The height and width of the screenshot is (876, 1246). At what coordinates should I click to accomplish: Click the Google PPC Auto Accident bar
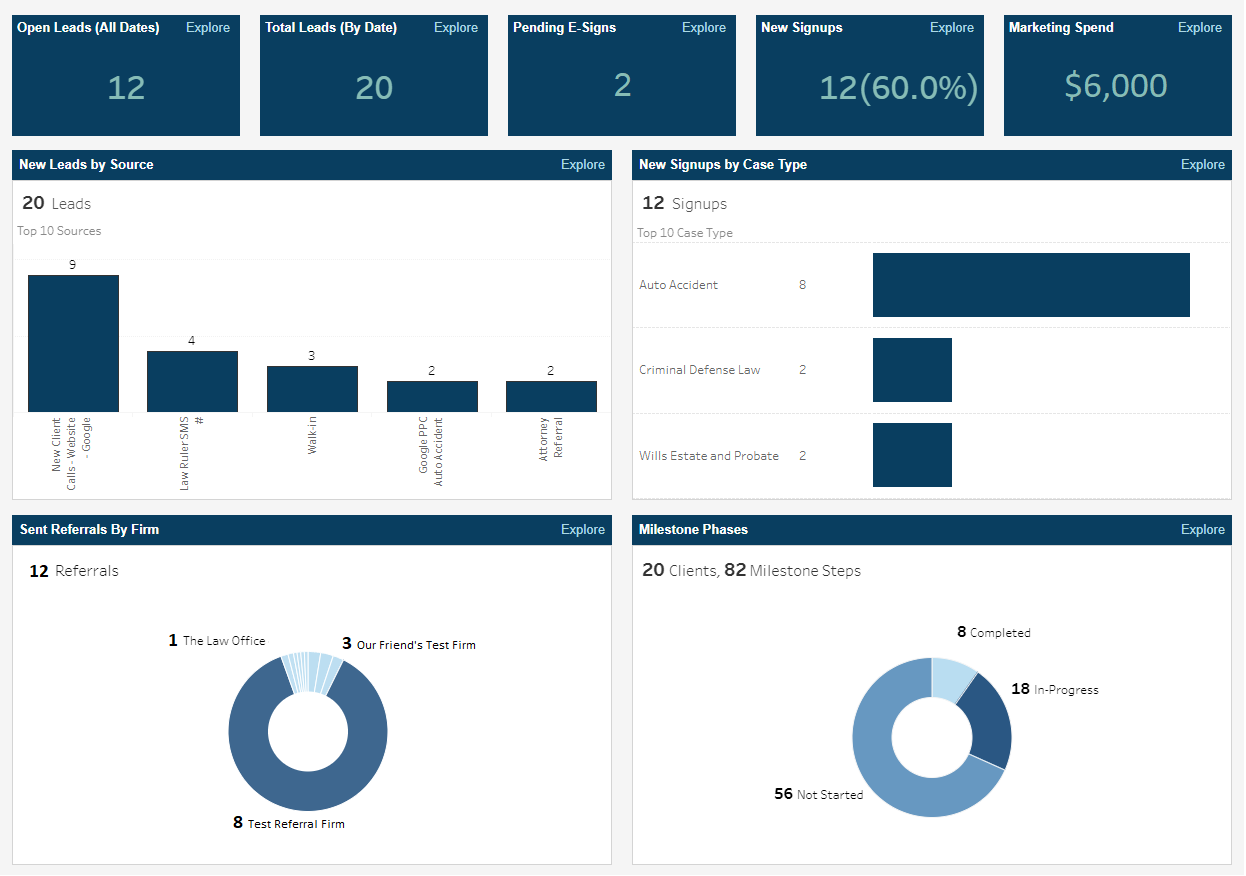(432, 397)
